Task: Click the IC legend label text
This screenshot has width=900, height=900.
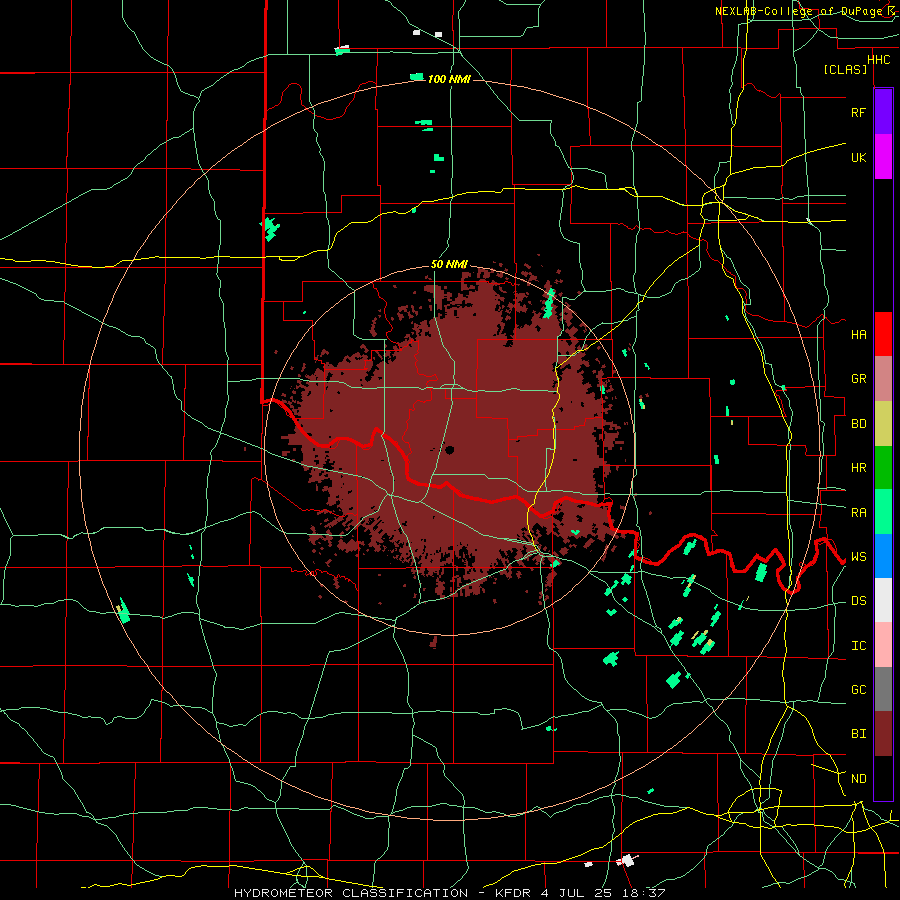Action: click(x=858, y=646)
